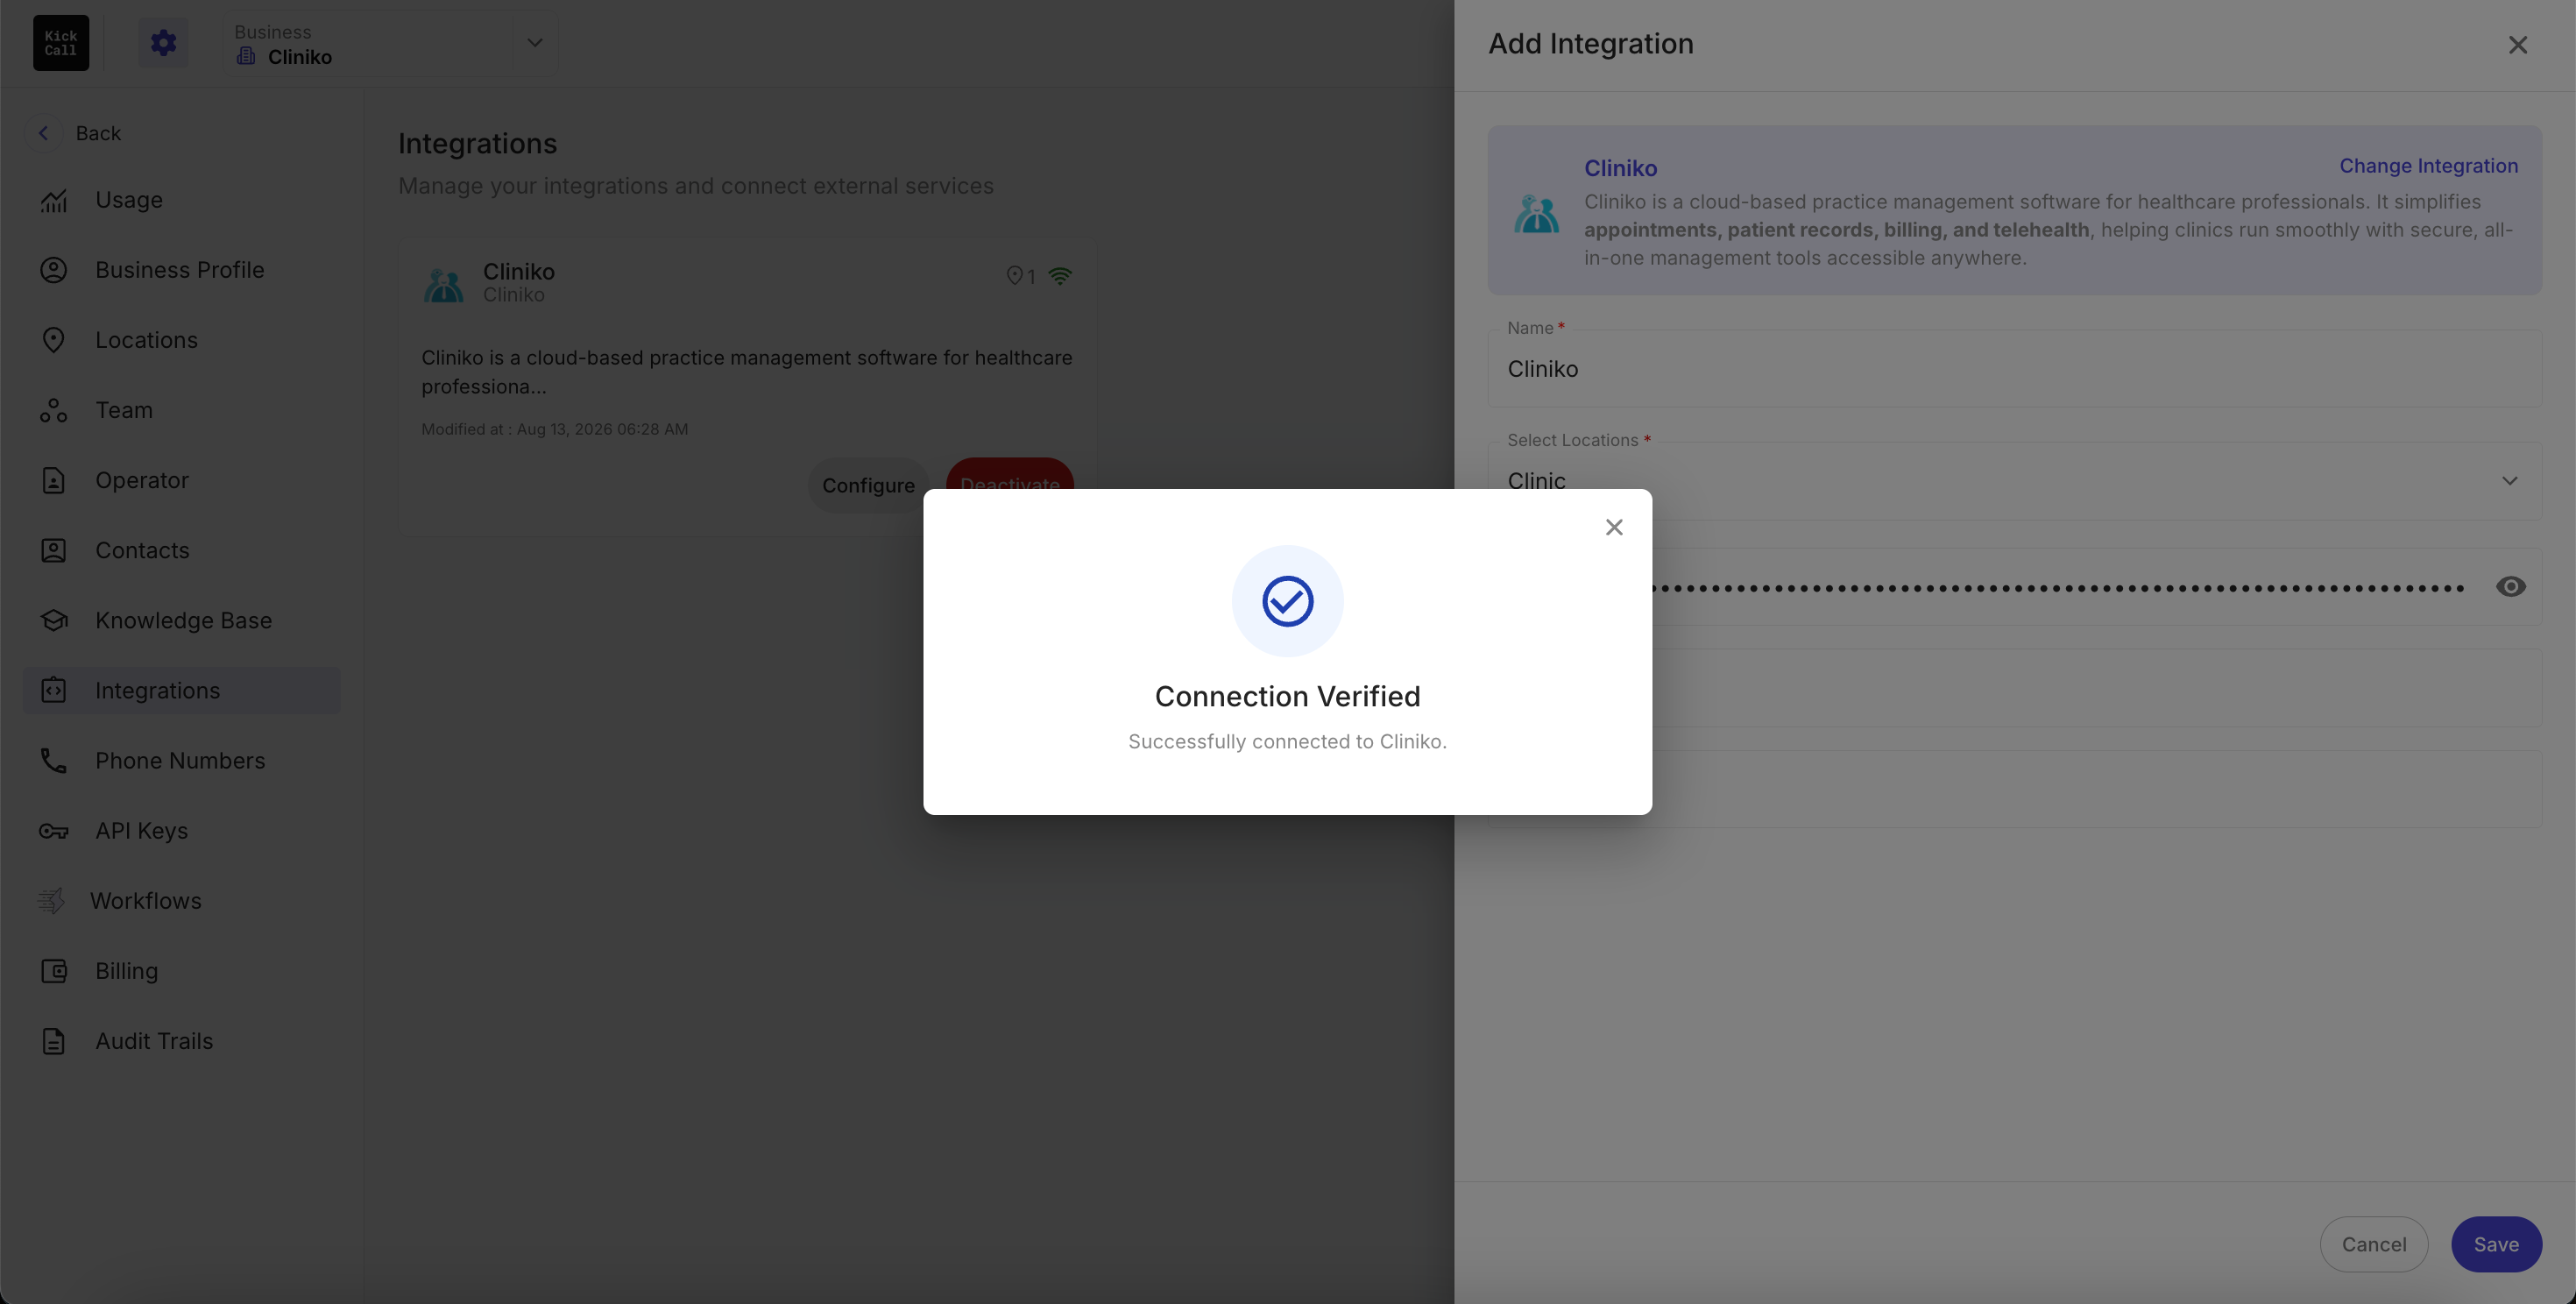Click the Add Integration panel title
2576x1304 pixels.
click(x=1590, y=43)
